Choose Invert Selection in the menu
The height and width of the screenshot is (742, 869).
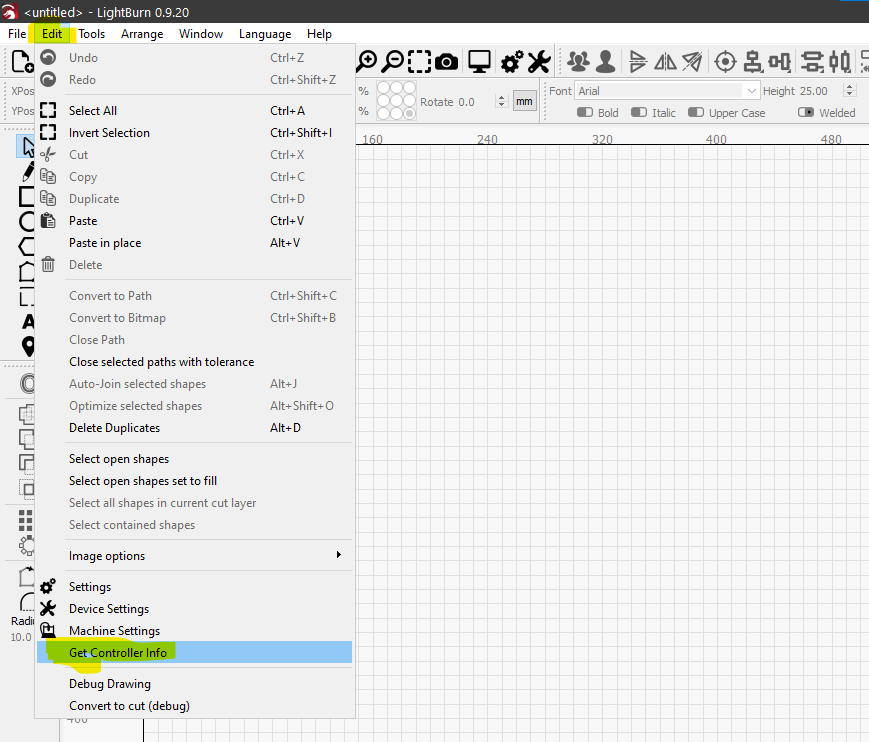click(x=194, y=133)
